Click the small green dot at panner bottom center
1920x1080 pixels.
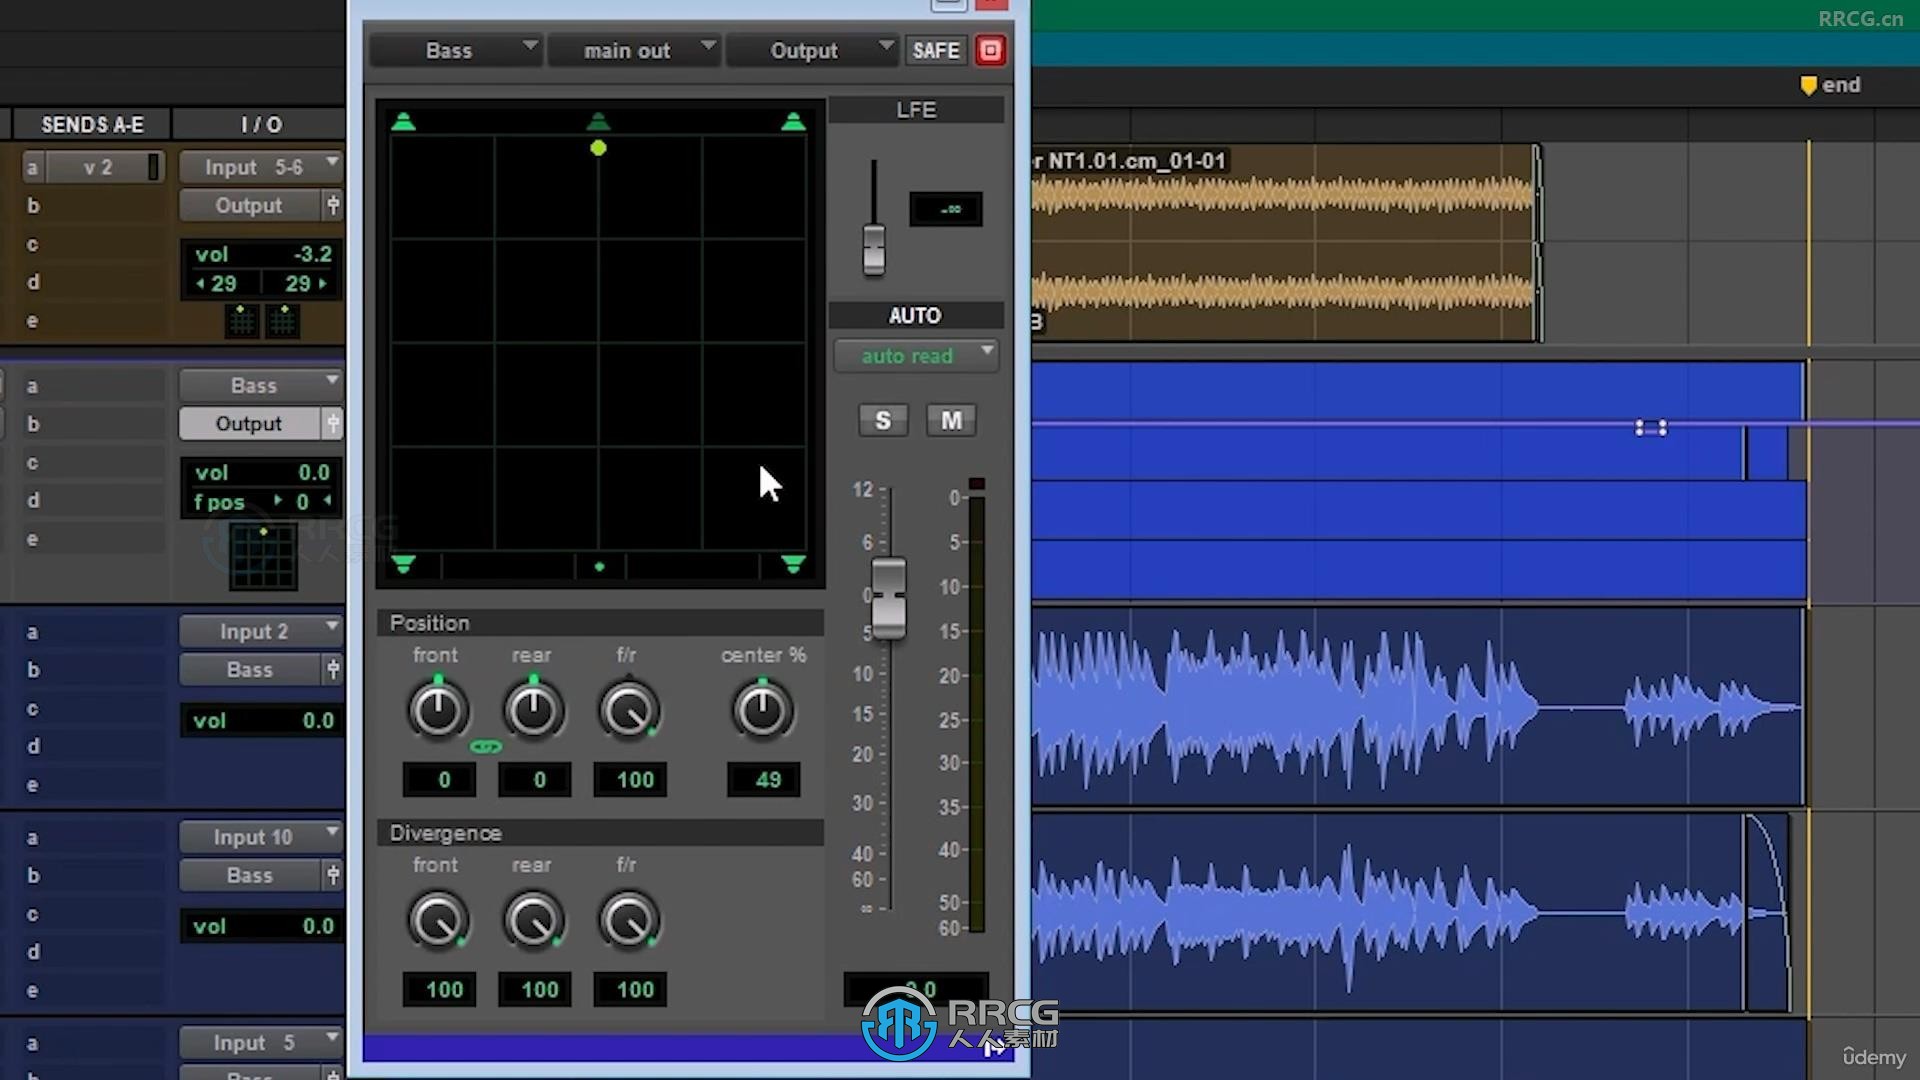599,567
